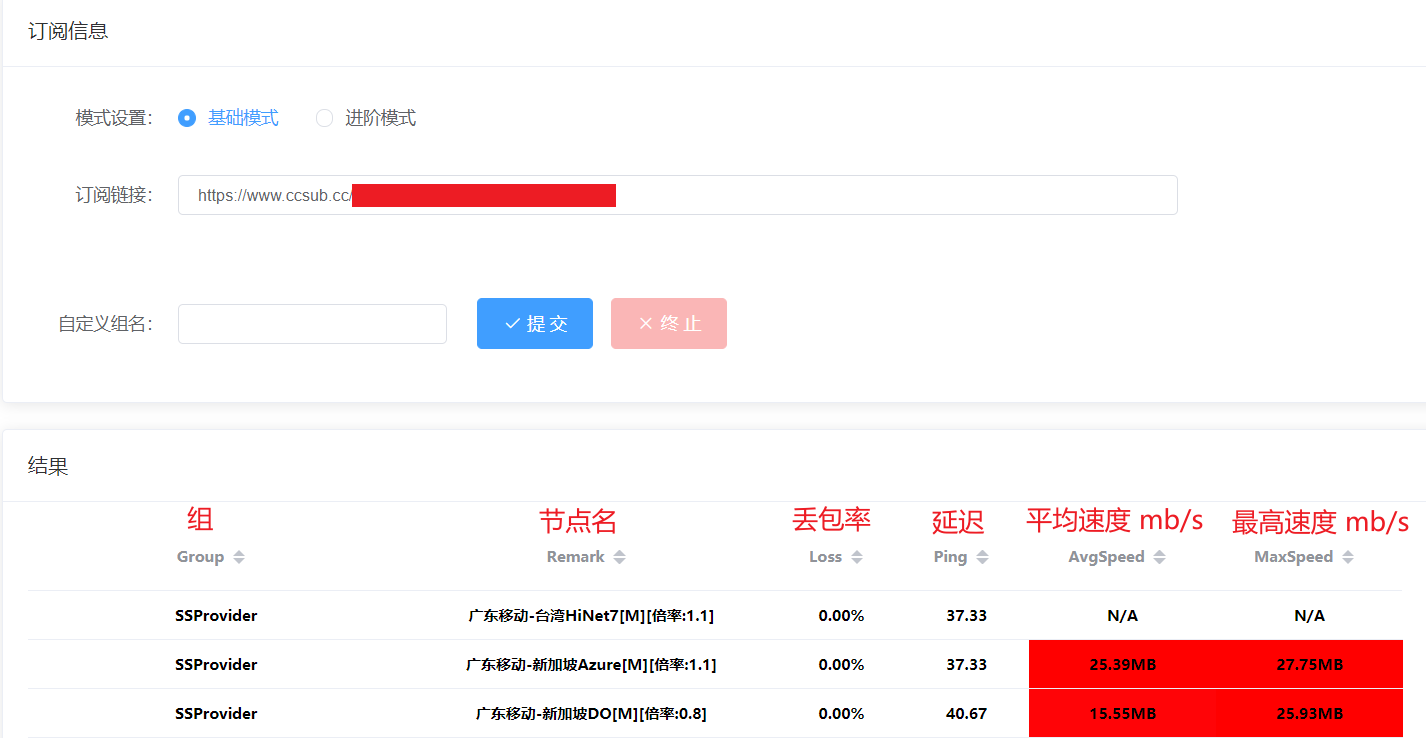1426x738 pixels.
Task: Click the 25.39MB red AvgSpeed cell
Action: (x=1122, y=665)
